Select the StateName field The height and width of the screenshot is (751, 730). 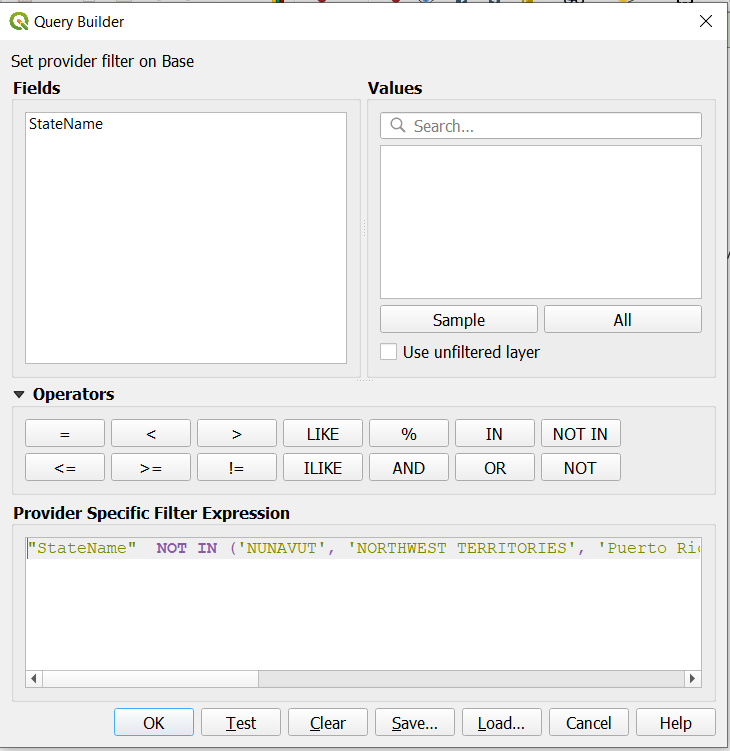tap(66, 124)
